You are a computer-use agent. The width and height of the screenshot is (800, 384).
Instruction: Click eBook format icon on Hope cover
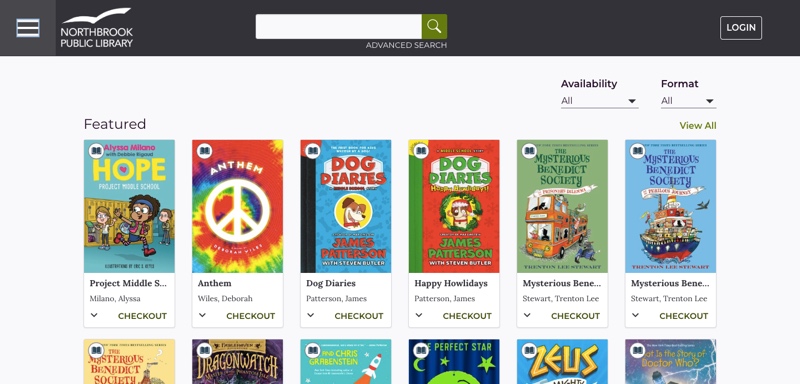(96, 151)
